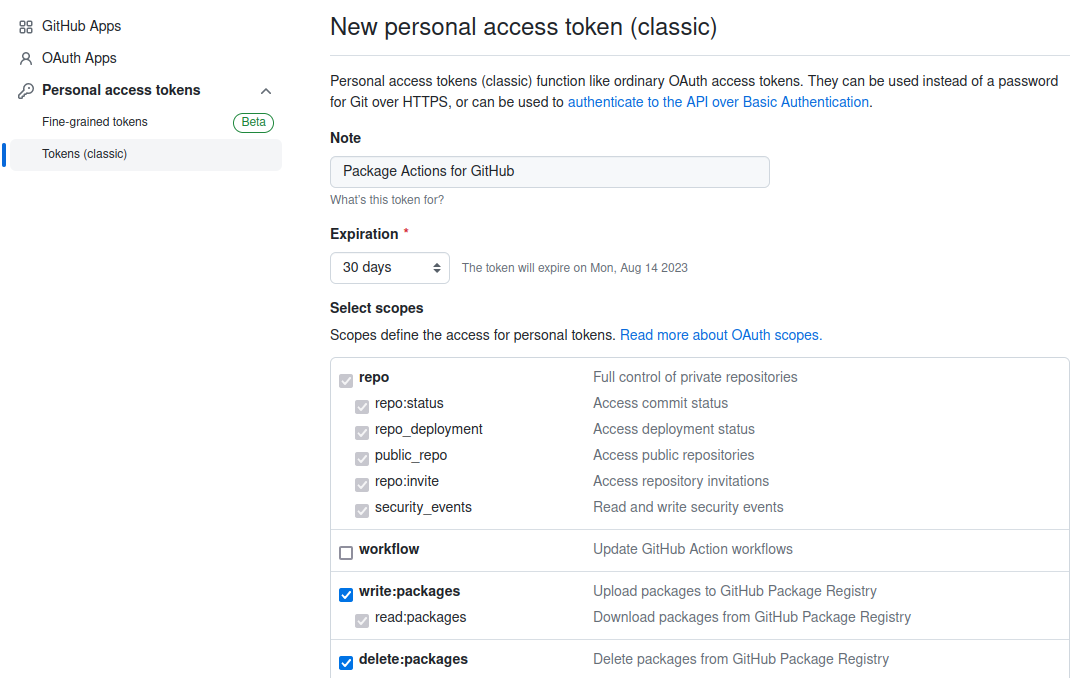Viewport: 1071px width, 678px height.
Task: Open Fine-grained tokens page
Action: (95, 122)
